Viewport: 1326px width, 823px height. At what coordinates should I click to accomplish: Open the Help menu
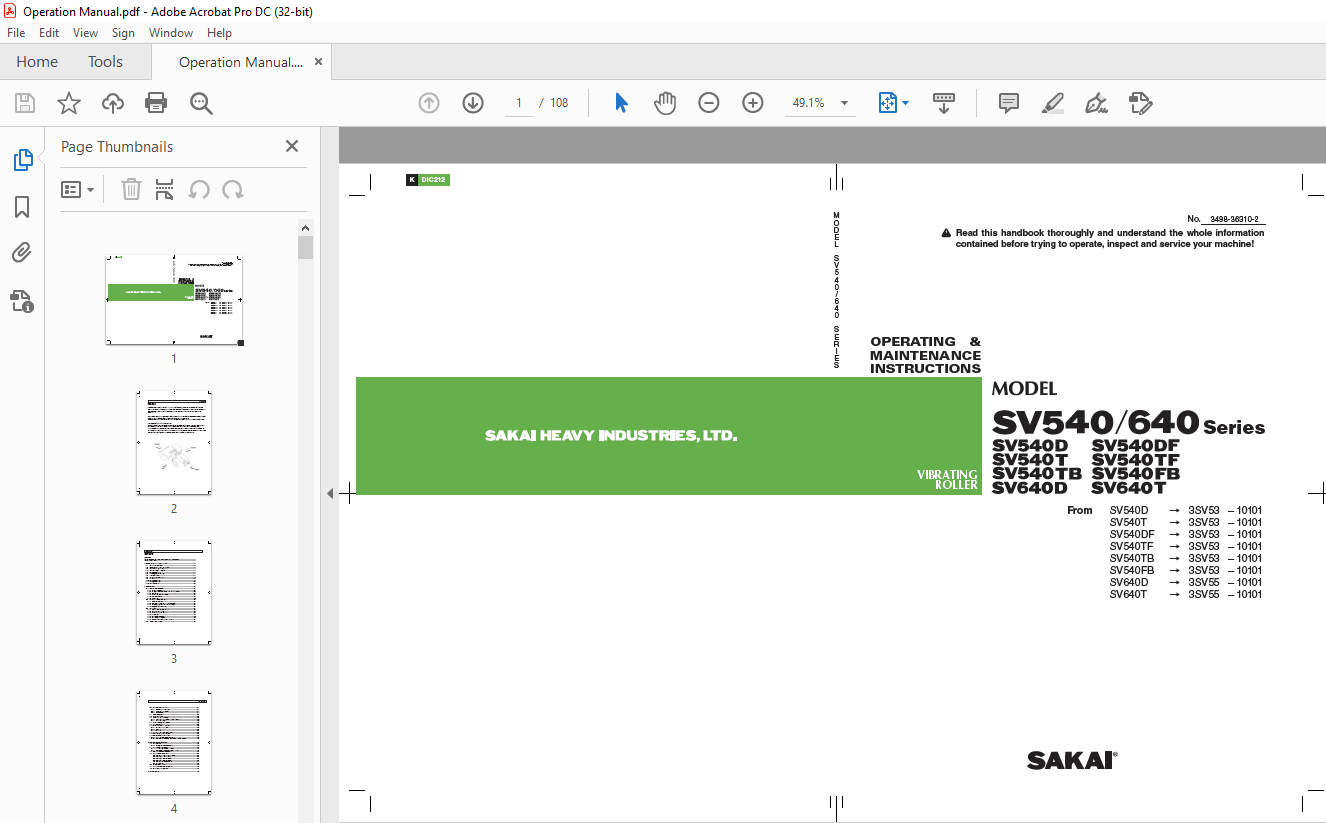tap(219, 33)
